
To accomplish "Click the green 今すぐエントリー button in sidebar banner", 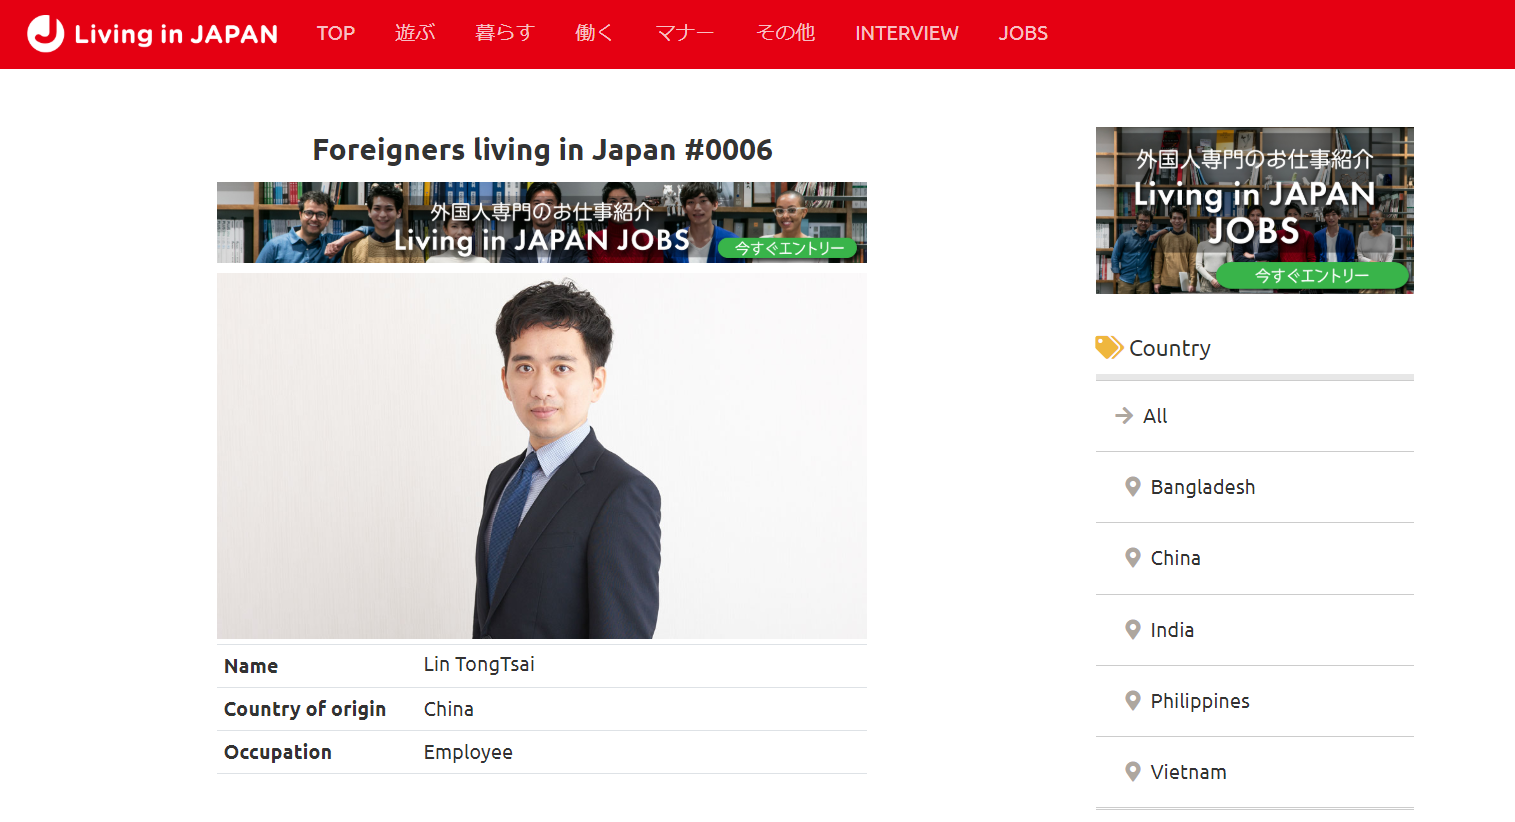I will 1312,275.
